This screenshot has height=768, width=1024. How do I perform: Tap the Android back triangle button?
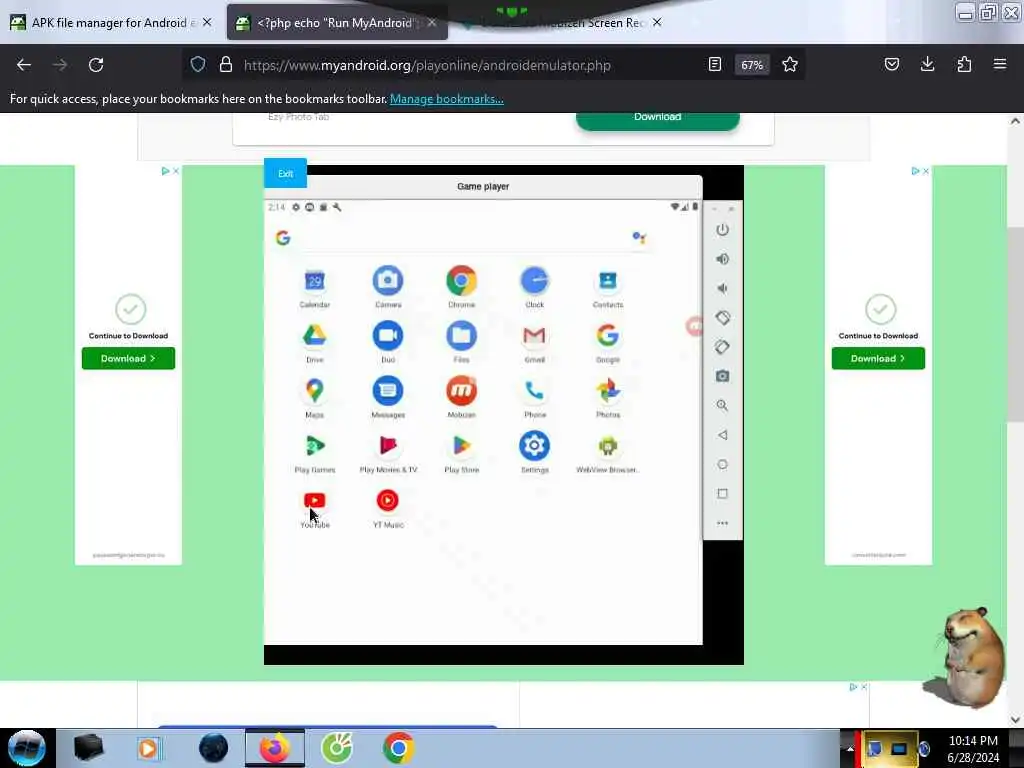722,435
